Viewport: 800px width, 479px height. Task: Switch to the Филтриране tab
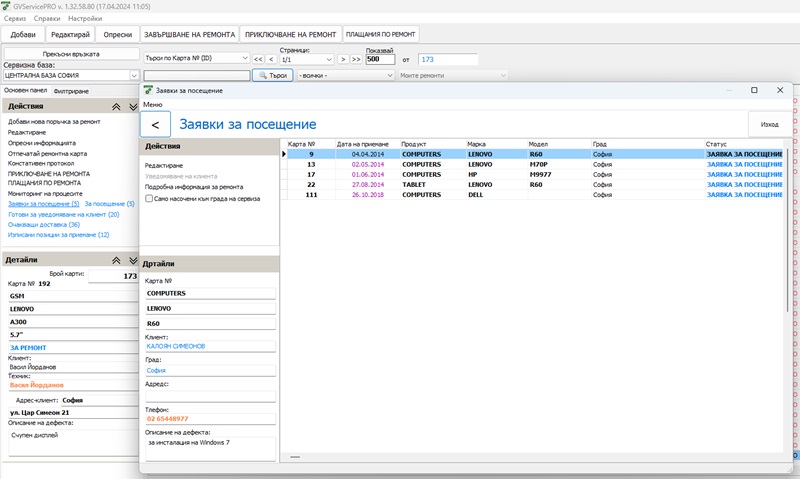tap(71, 91)
